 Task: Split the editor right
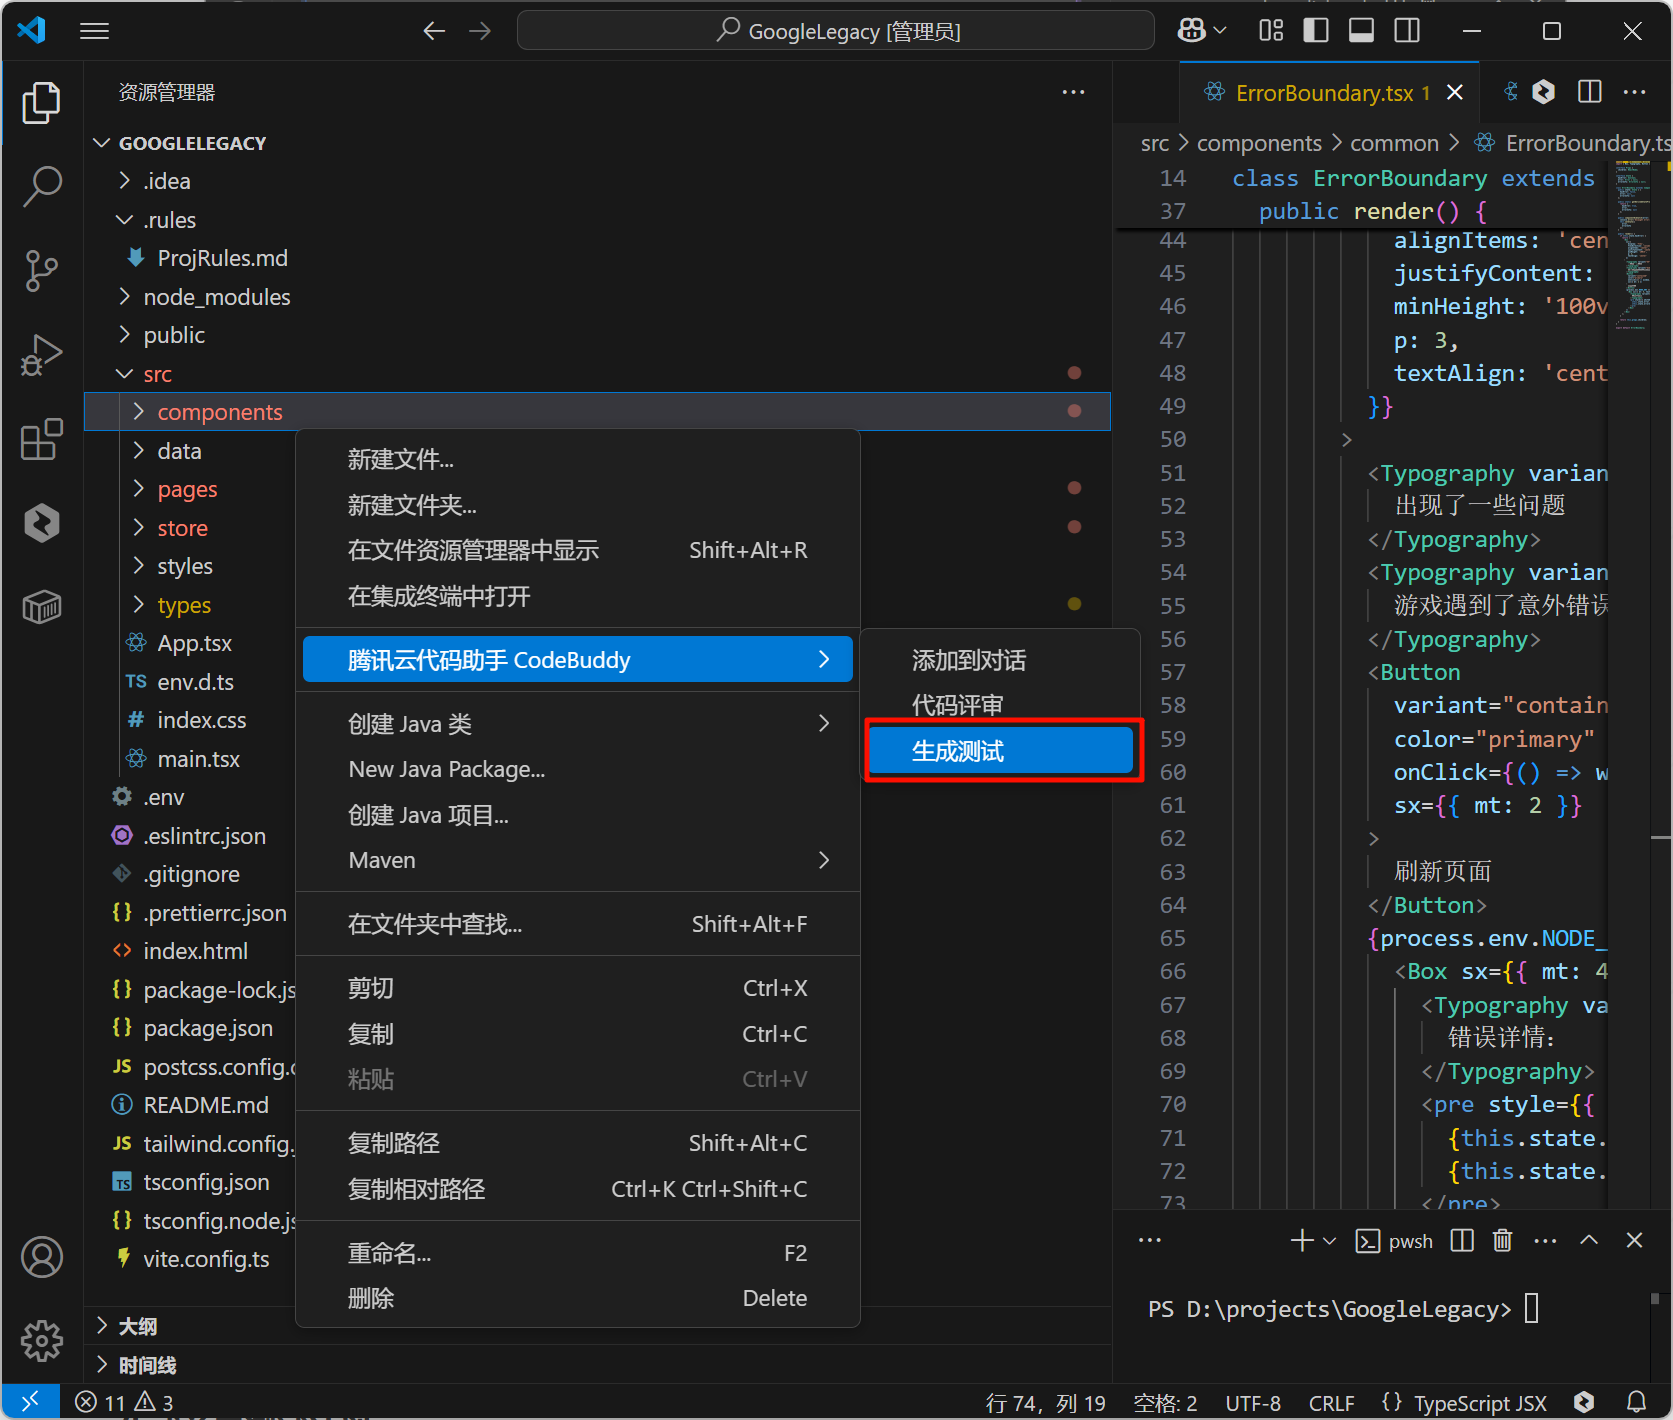point(1589,92)
